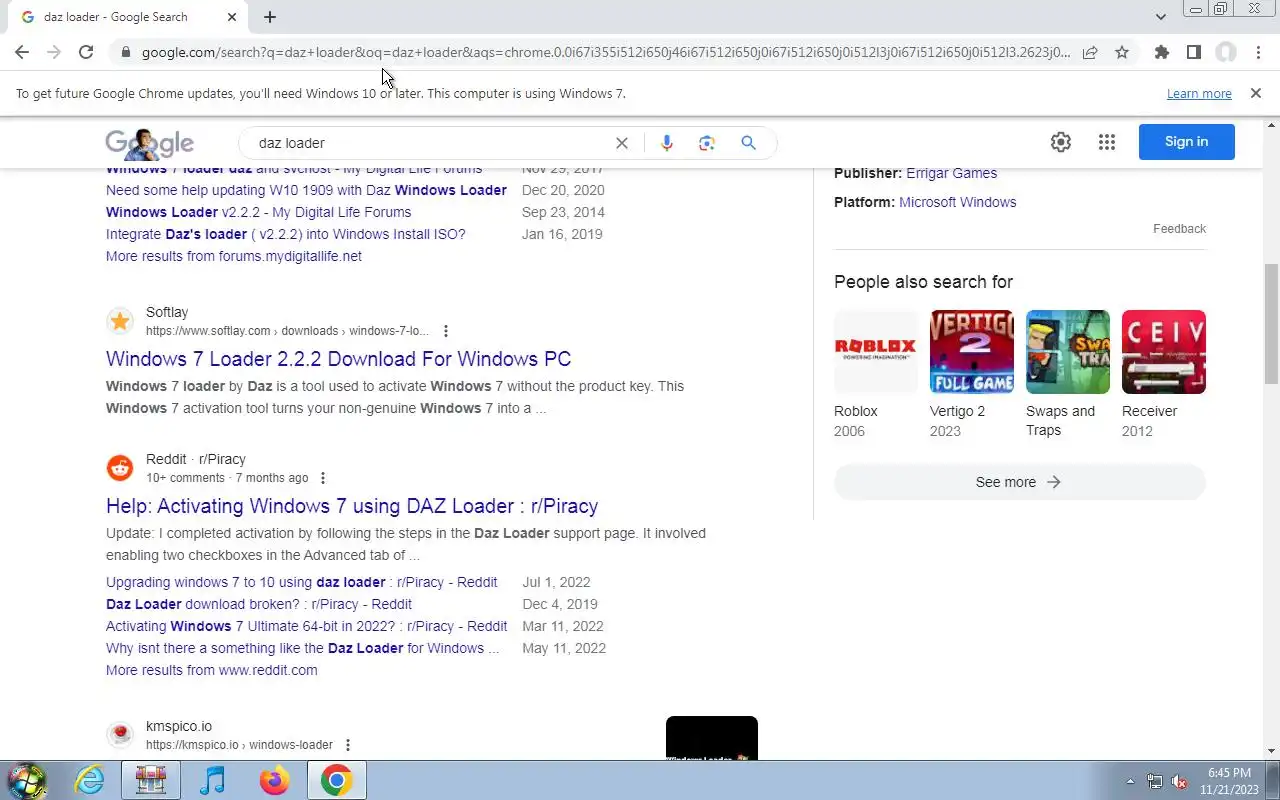Open Chrome extensions puzzle icon
This screenshot has height=800, width=1280.
point(1161,52)
